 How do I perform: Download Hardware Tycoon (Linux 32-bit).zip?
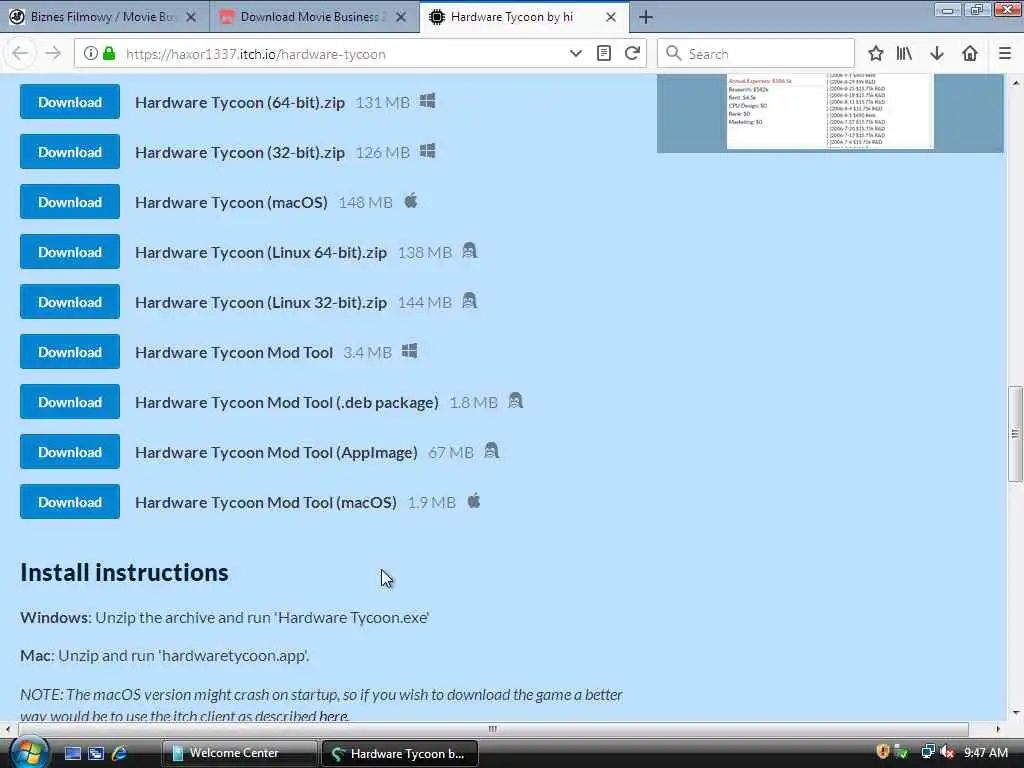pyautogui.click(x=70, y=302)
